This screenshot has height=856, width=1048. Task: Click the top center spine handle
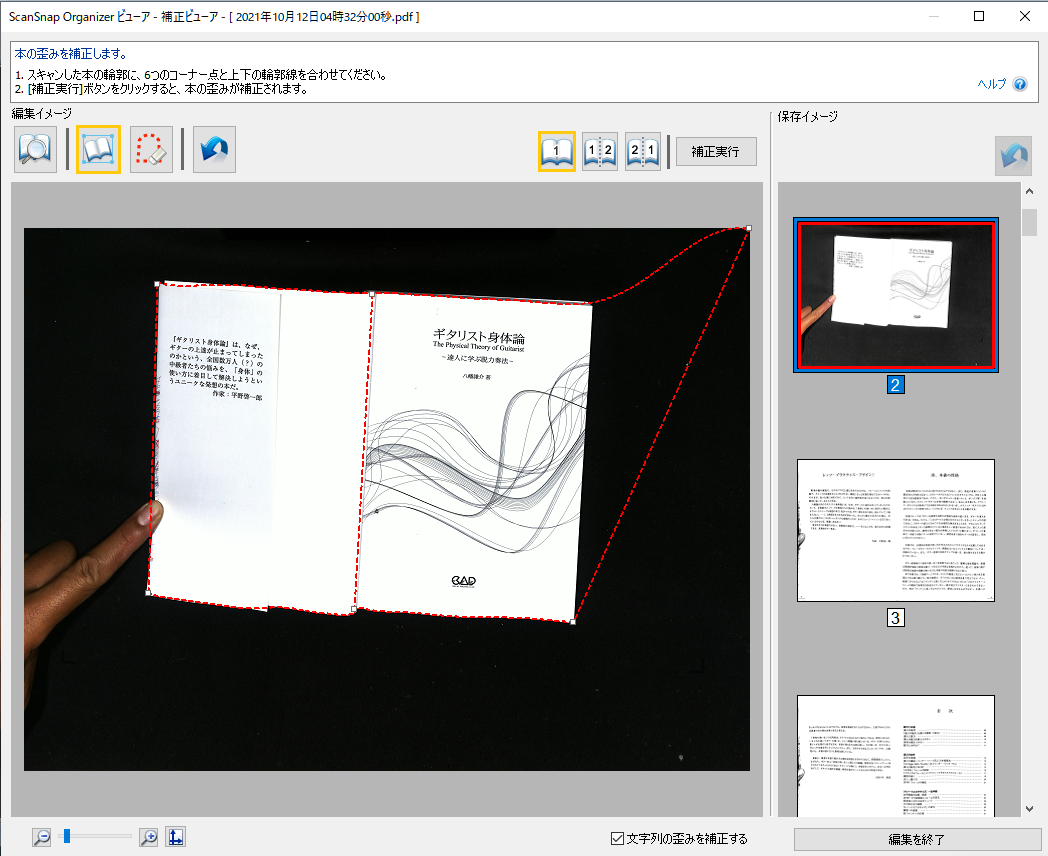pos(372,294)
